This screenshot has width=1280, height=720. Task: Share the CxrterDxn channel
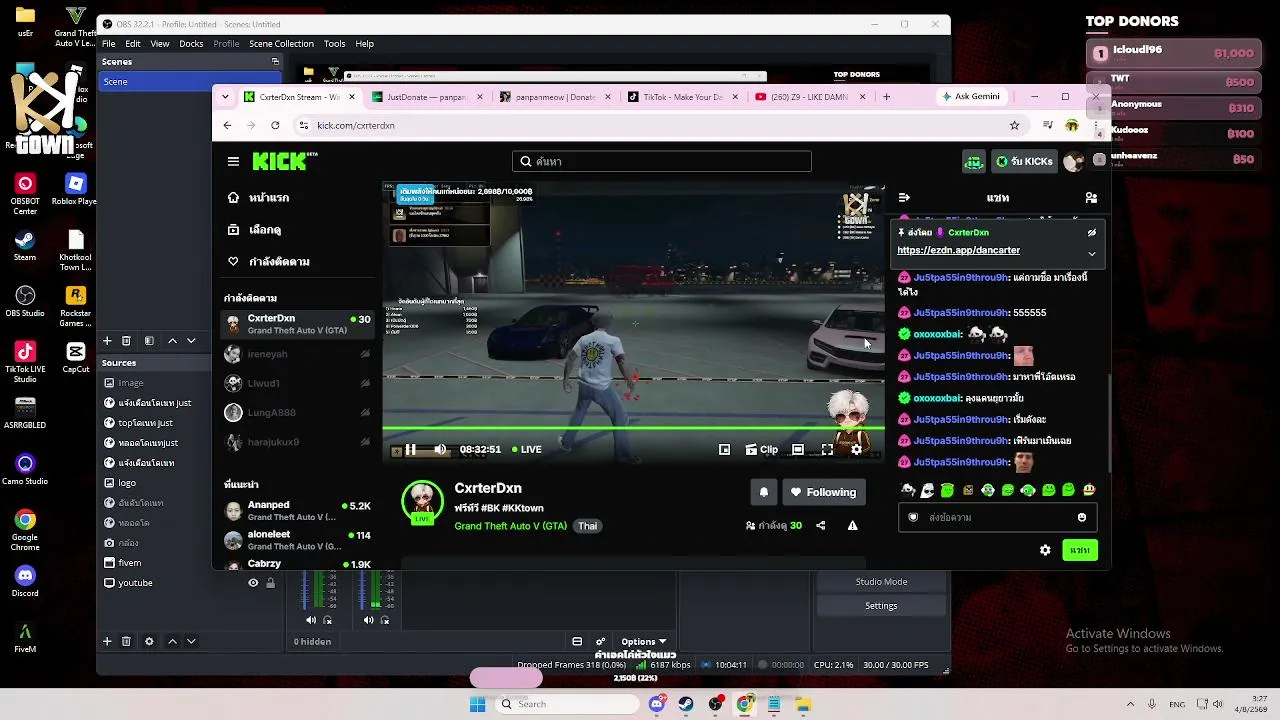(821, 525)
